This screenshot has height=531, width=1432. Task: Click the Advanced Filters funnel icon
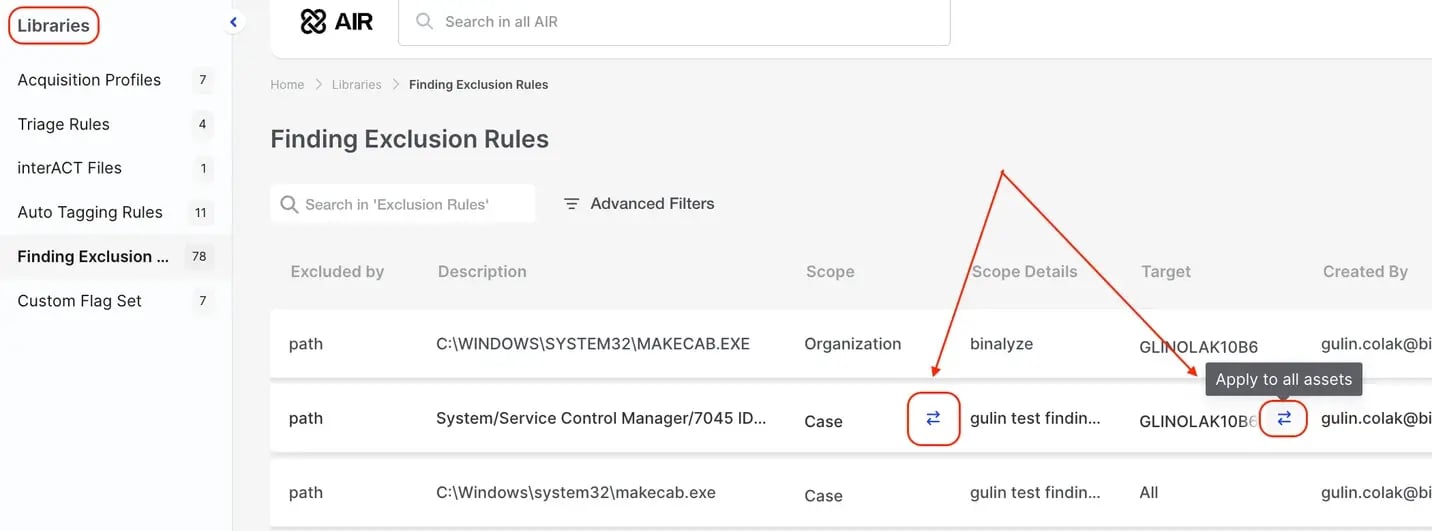(x=572, y=204)
